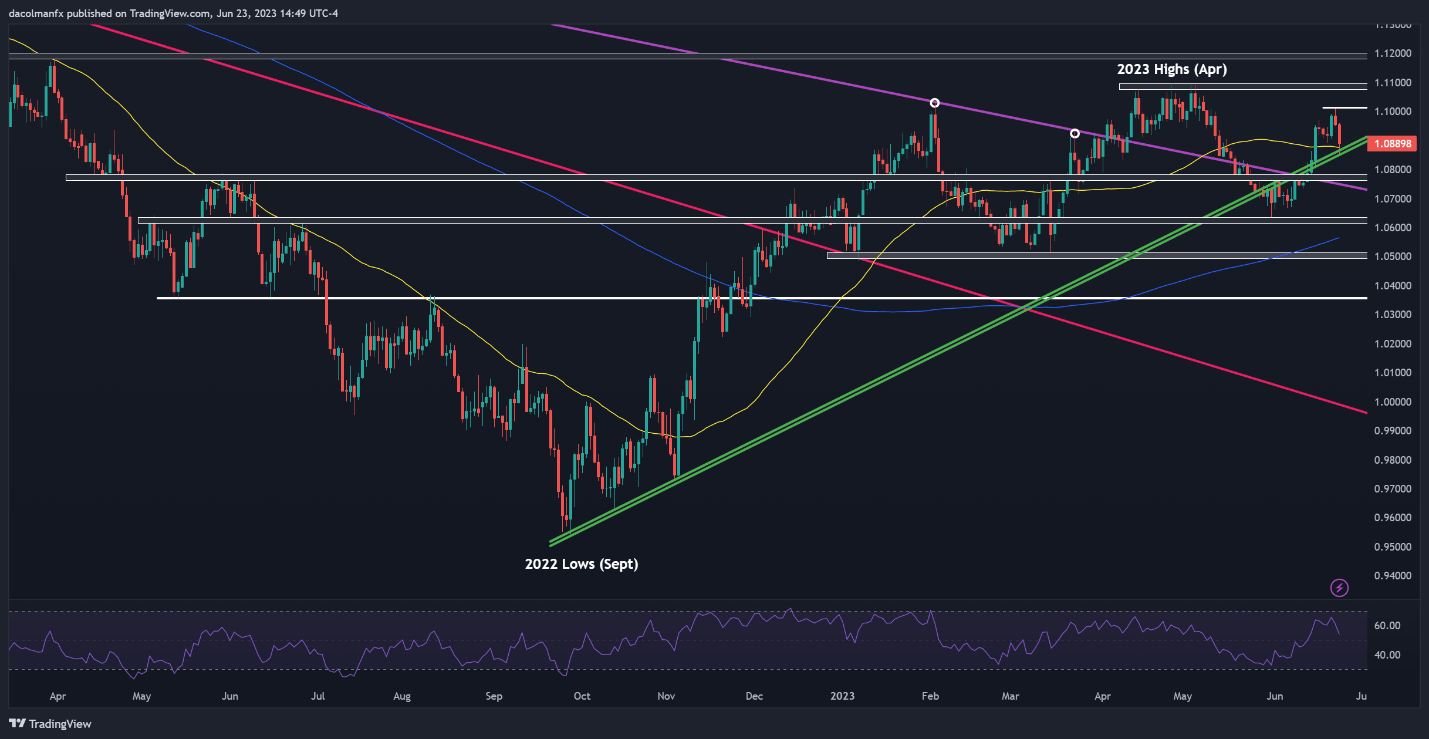Click the 1.10000 price axis label
Image resolution: width=1429 pixels, height=739 pixels.
point(1391,111)
